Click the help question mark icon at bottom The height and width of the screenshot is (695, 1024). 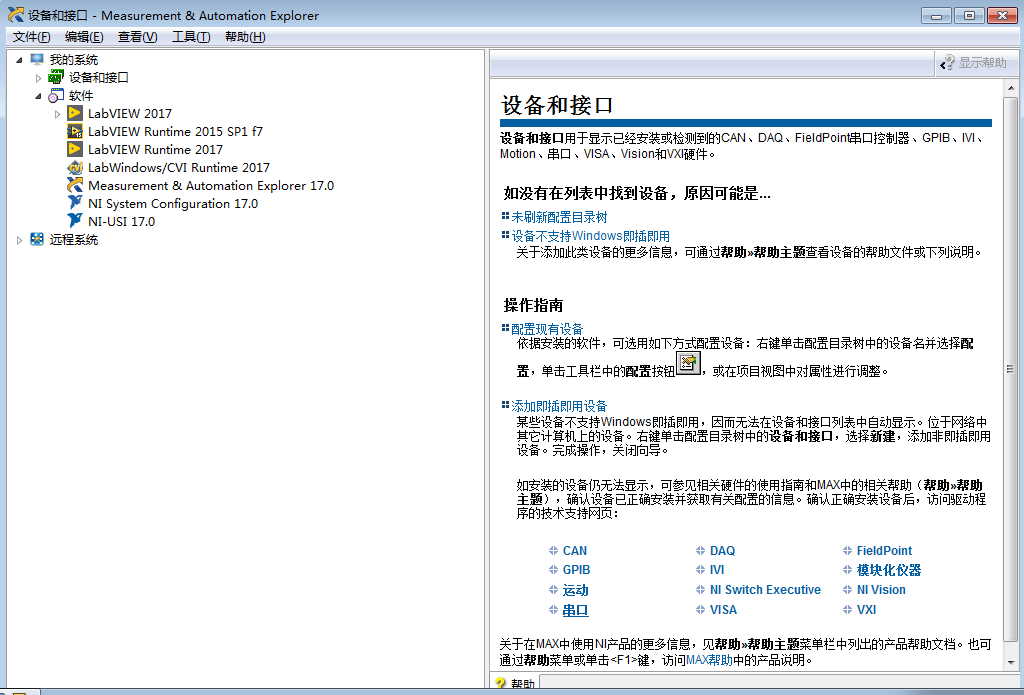click(x=500, y=683)
